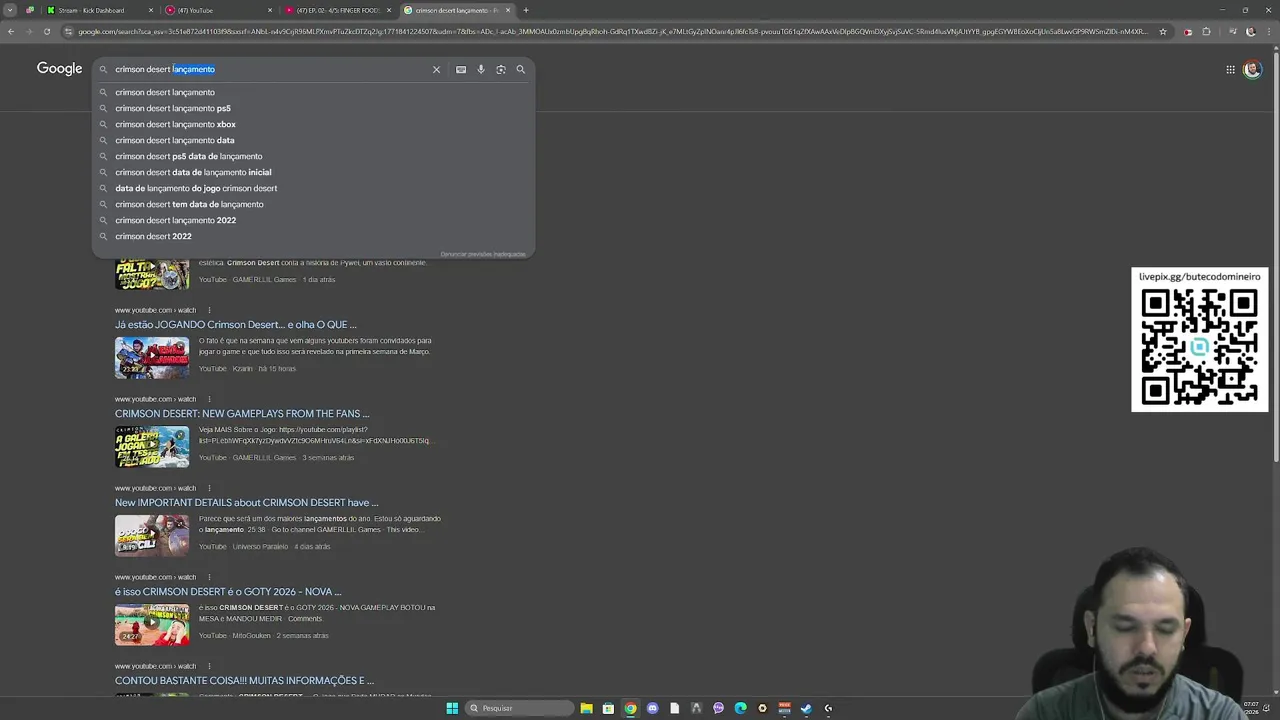Open 'New IMPORTANT DETAILS about CRIMSON DESERT' result

point(247,502)
